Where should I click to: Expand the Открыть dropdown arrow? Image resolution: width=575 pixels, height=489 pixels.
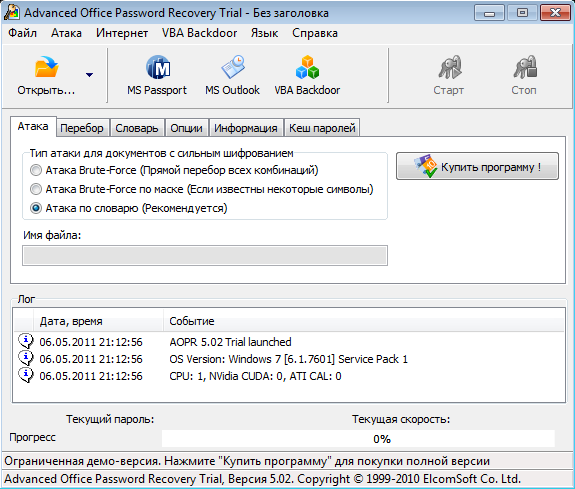[x=89, y=75]
